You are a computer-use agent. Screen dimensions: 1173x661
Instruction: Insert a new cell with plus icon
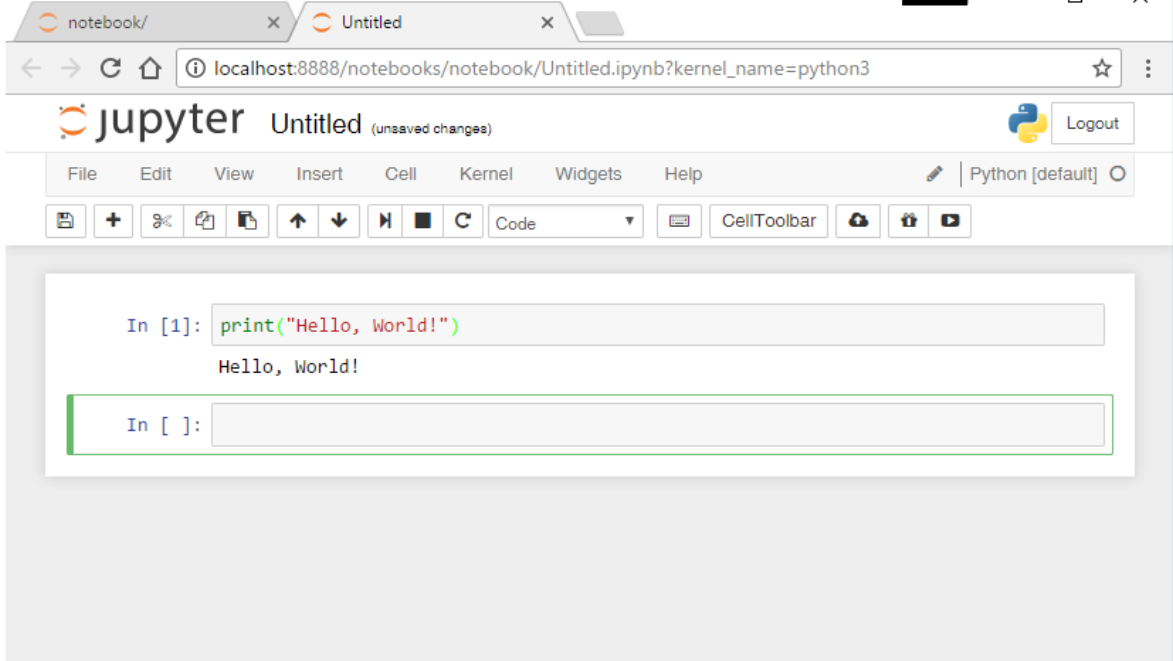pos(113,222)
